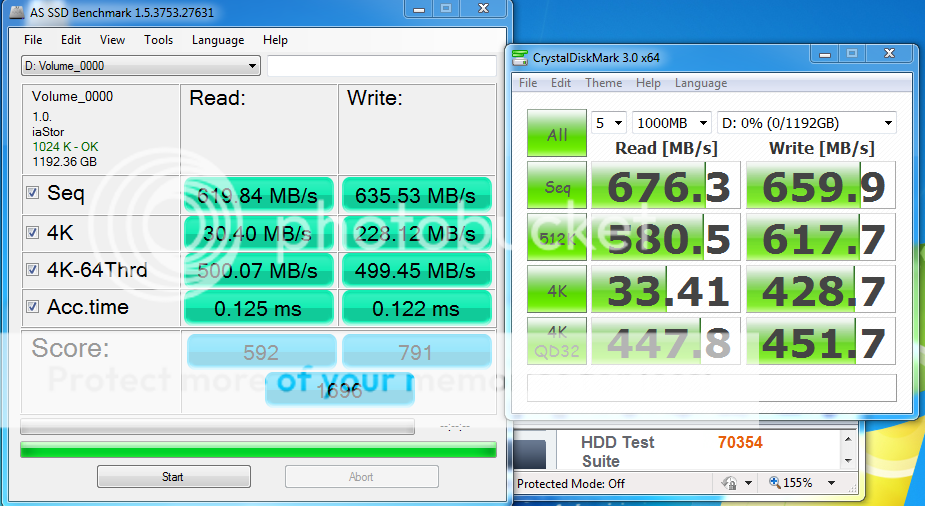This screenshot has width=925, height=506.
Task: Select 4K write result 228.12 MB/s
Action: pos(416,233)
